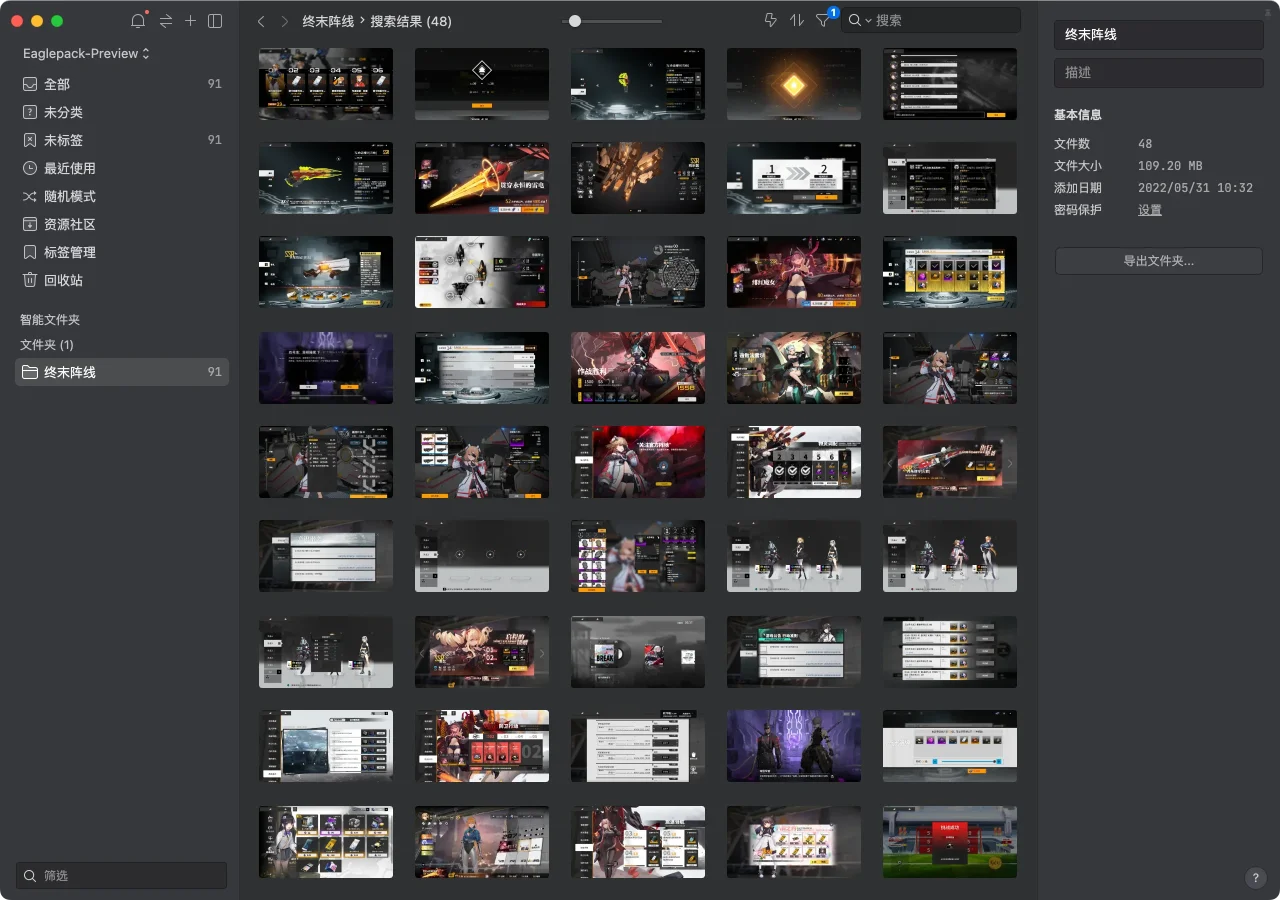Click the plus add icon in sidebar header
Viewport: 1280px width, 900px height.
click(190, 21)
